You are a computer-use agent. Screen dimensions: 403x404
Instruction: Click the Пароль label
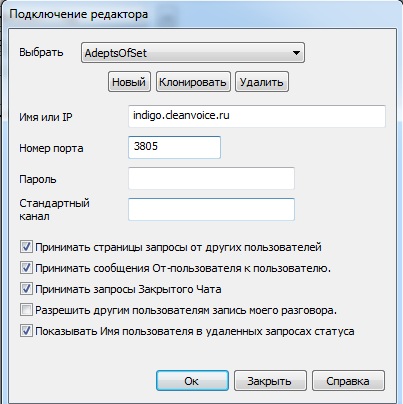click(38, 179)
